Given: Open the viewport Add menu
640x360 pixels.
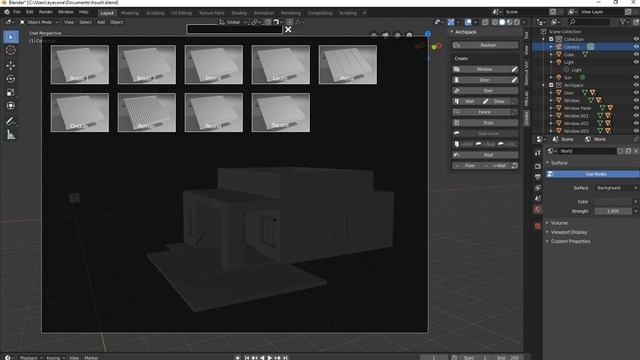Looking at the screenshot, I should click(101, 22).
